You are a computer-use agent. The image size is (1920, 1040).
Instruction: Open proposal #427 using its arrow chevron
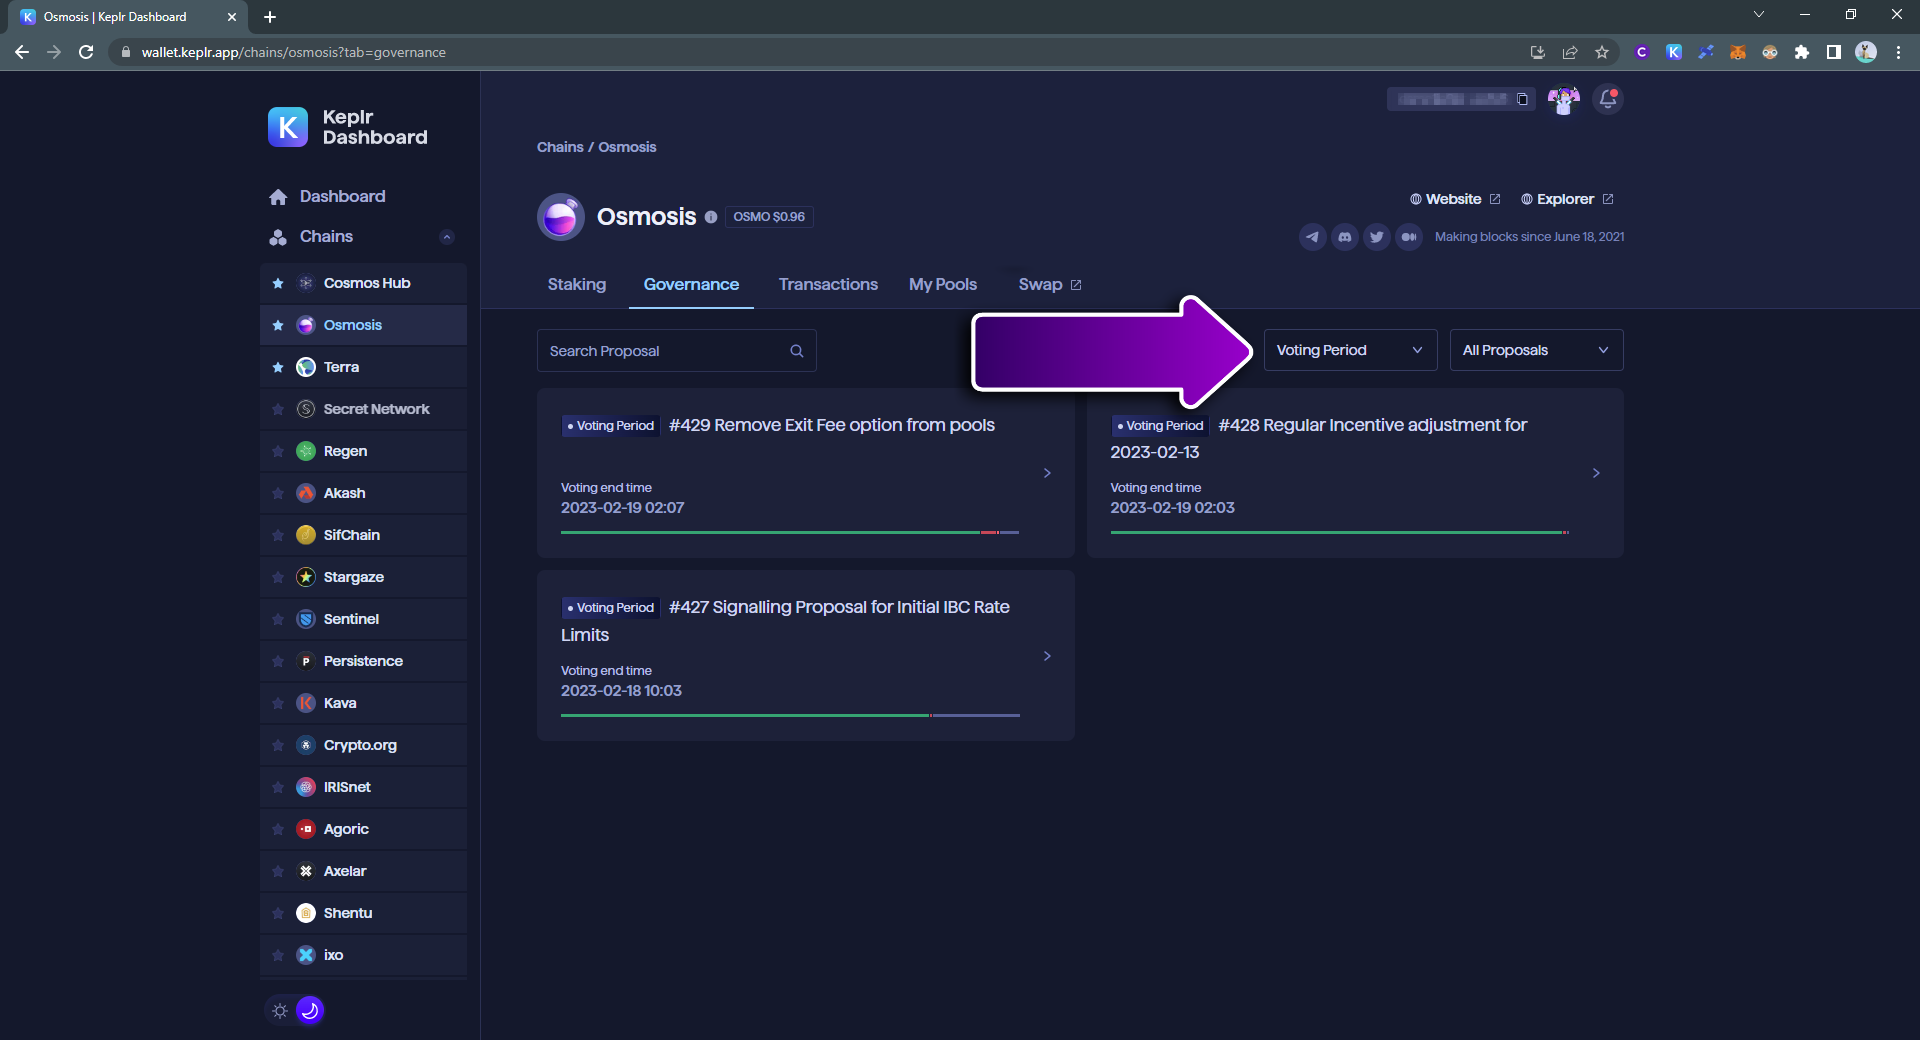[x=1047, y=656]
